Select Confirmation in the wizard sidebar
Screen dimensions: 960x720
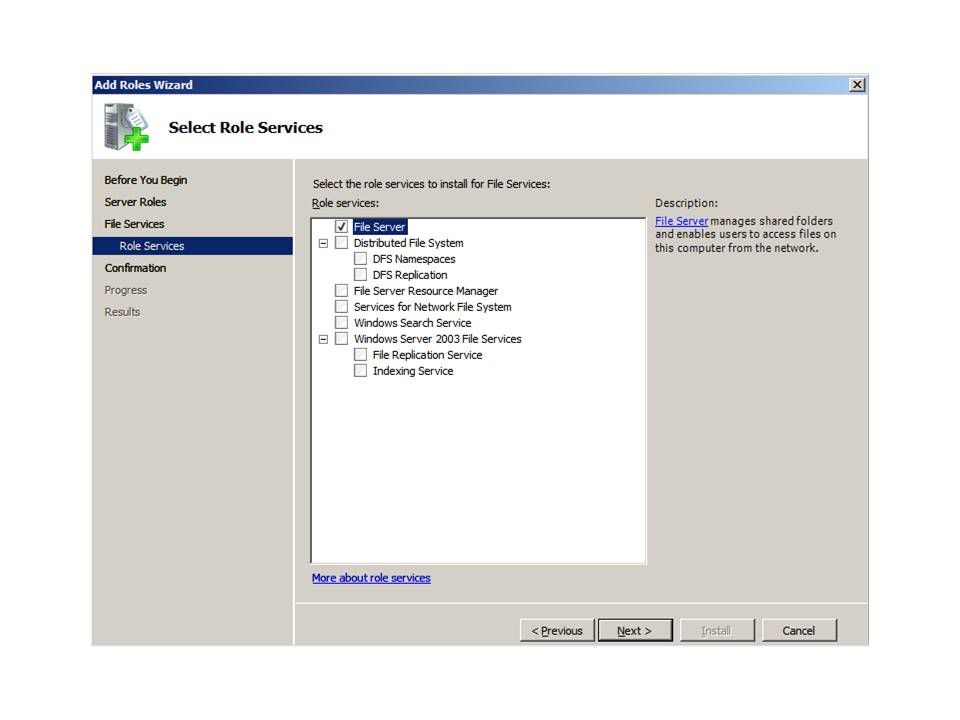(136, 268)
